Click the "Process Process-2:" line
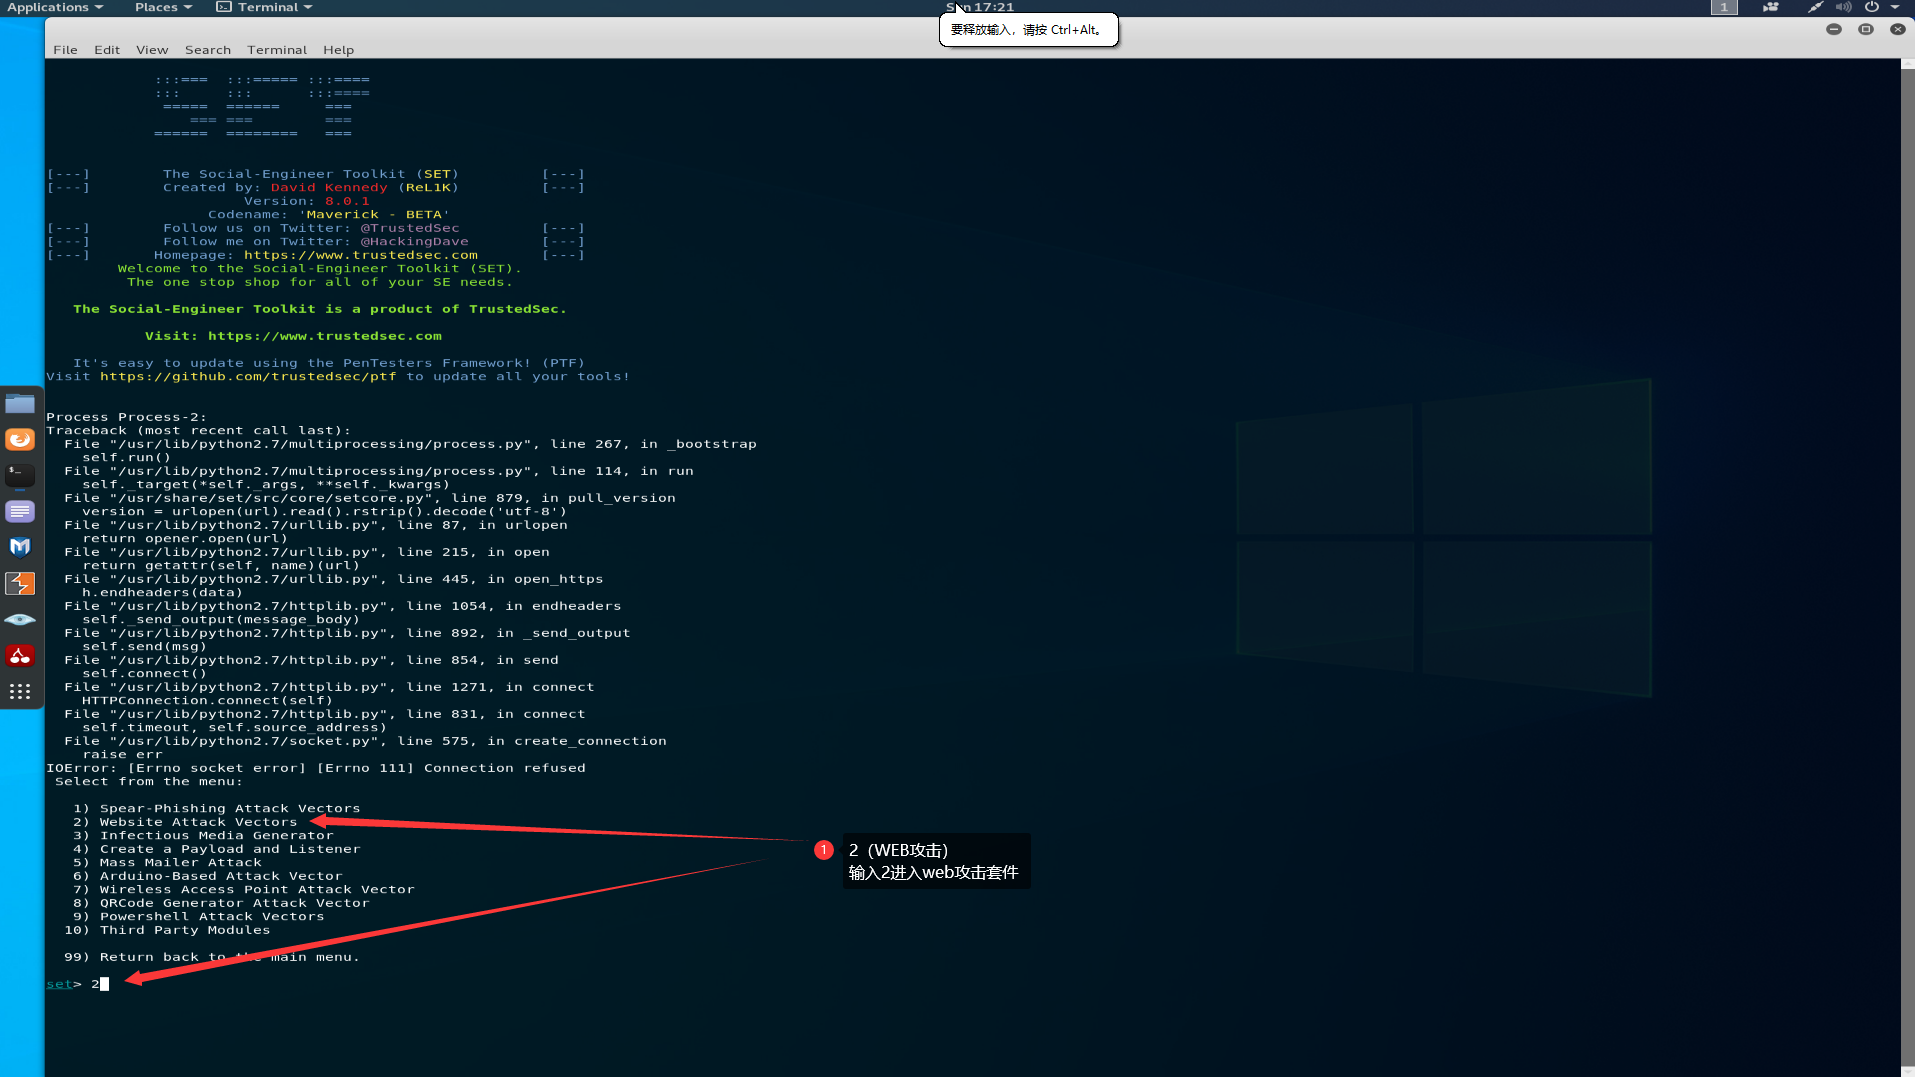Viewport: 1915px width, 1077px height. pos(127,417)
